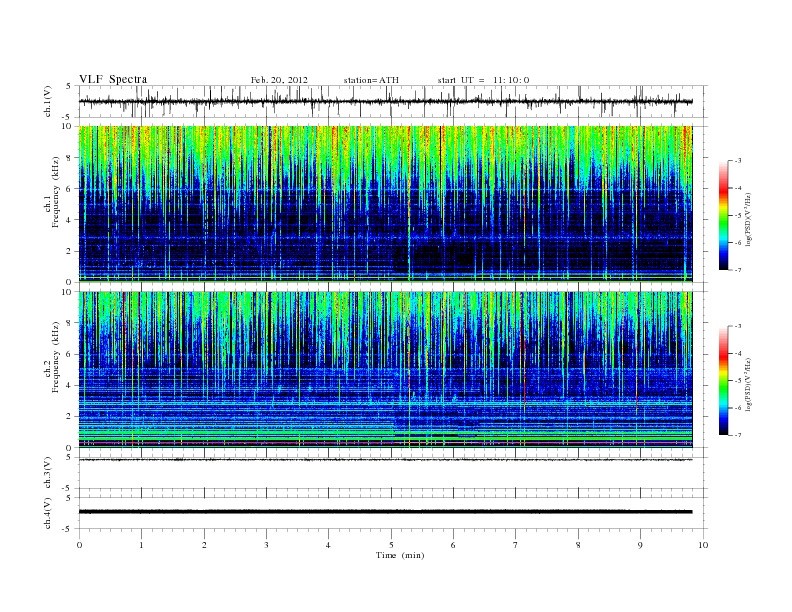Click the "-7" tick on ch.2 colorbar
792x612 pixels.
click(738, 435)
